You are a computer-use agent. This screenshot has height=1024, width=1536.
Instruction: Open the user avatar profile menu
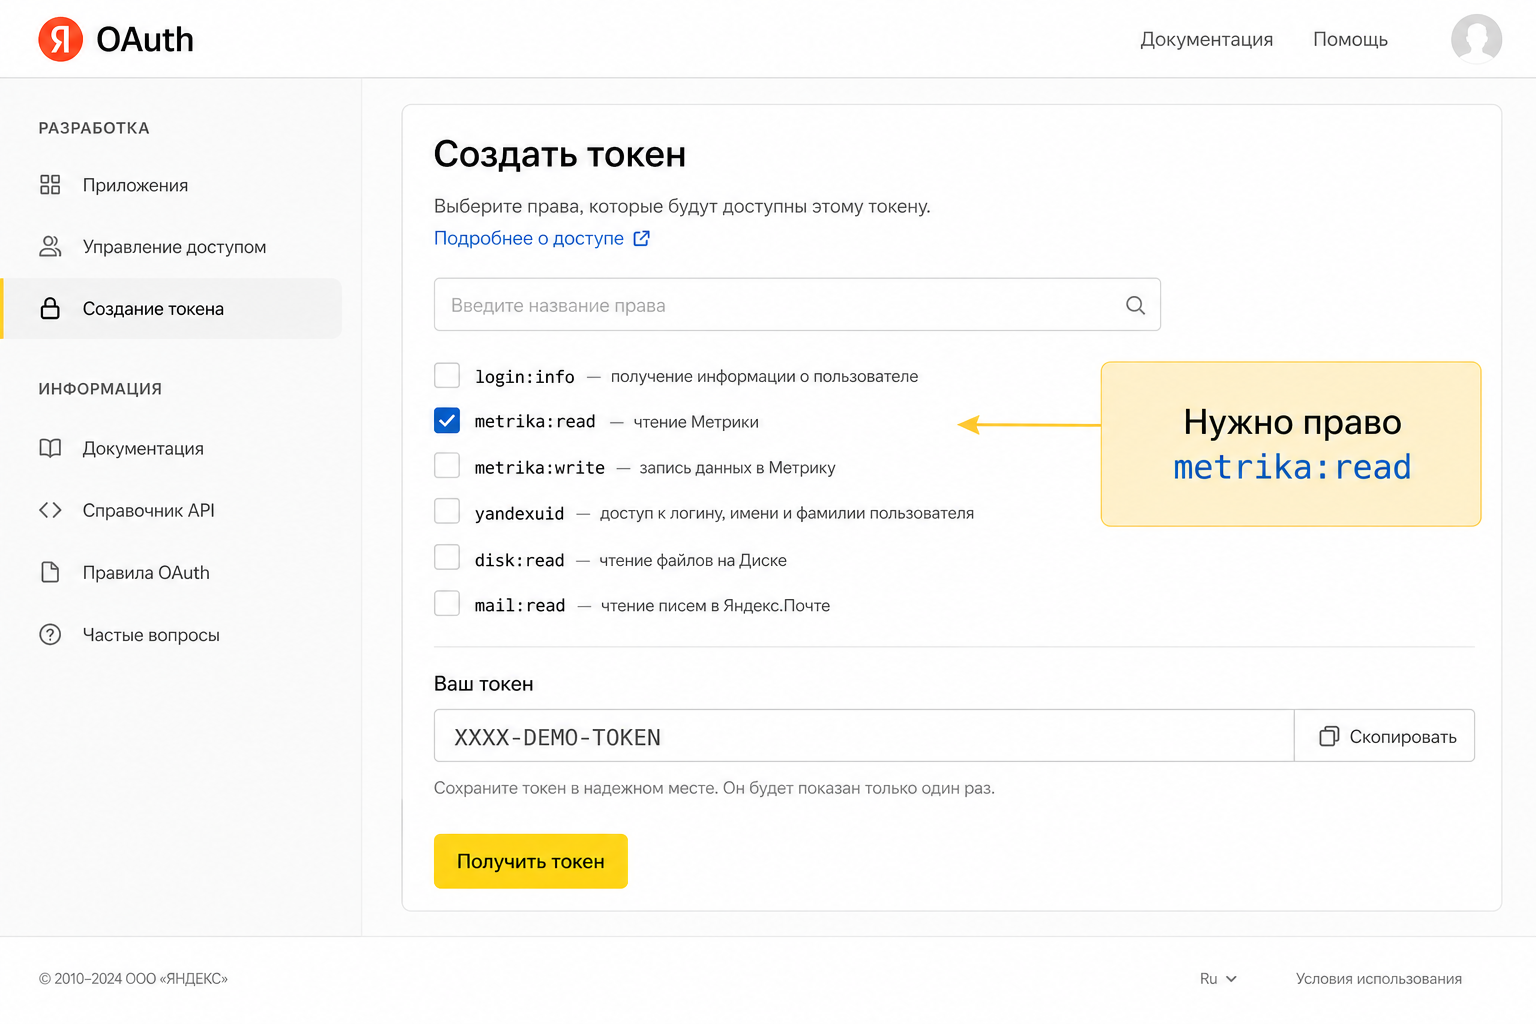1476,39
